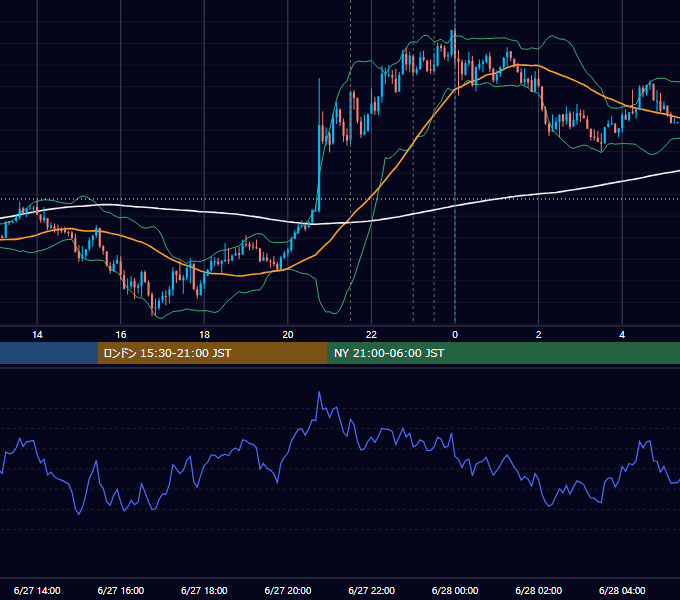This screenshot has width=680, height=600.
Task: Click the 6/27 22:00 date label
Action: tap(371, 590)
